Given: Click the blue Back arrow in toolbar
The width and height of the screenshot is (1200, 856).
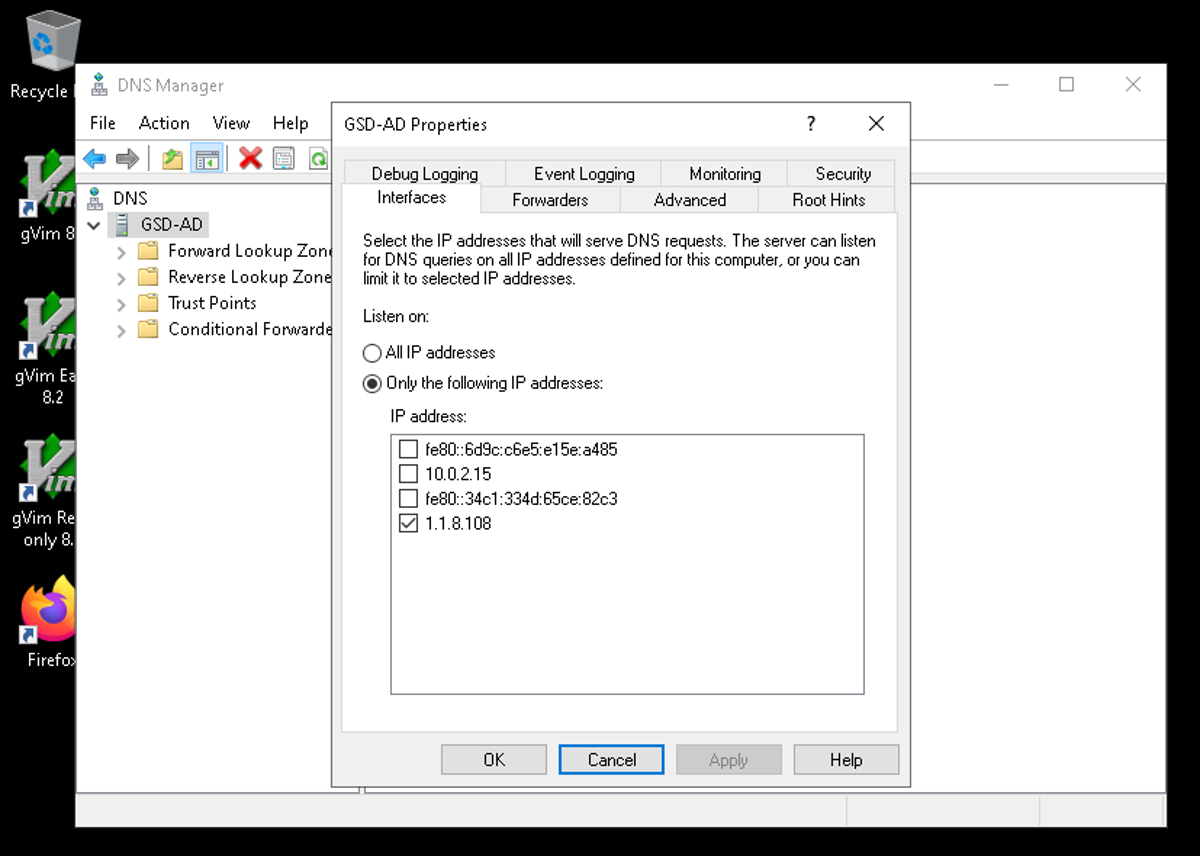Looking at the screenshot, I should click(95, 158).
